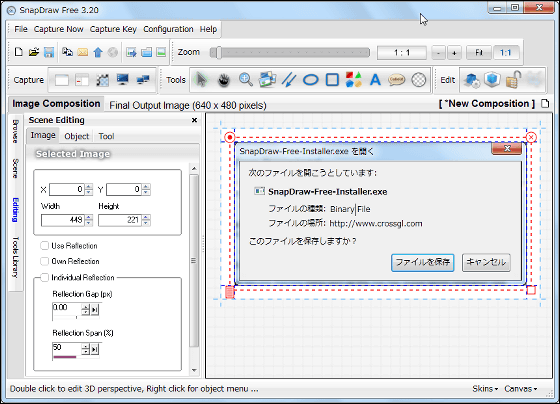The image size is (560, 404).
Task: Select the checkered circle tool
Action: (419, 80)
